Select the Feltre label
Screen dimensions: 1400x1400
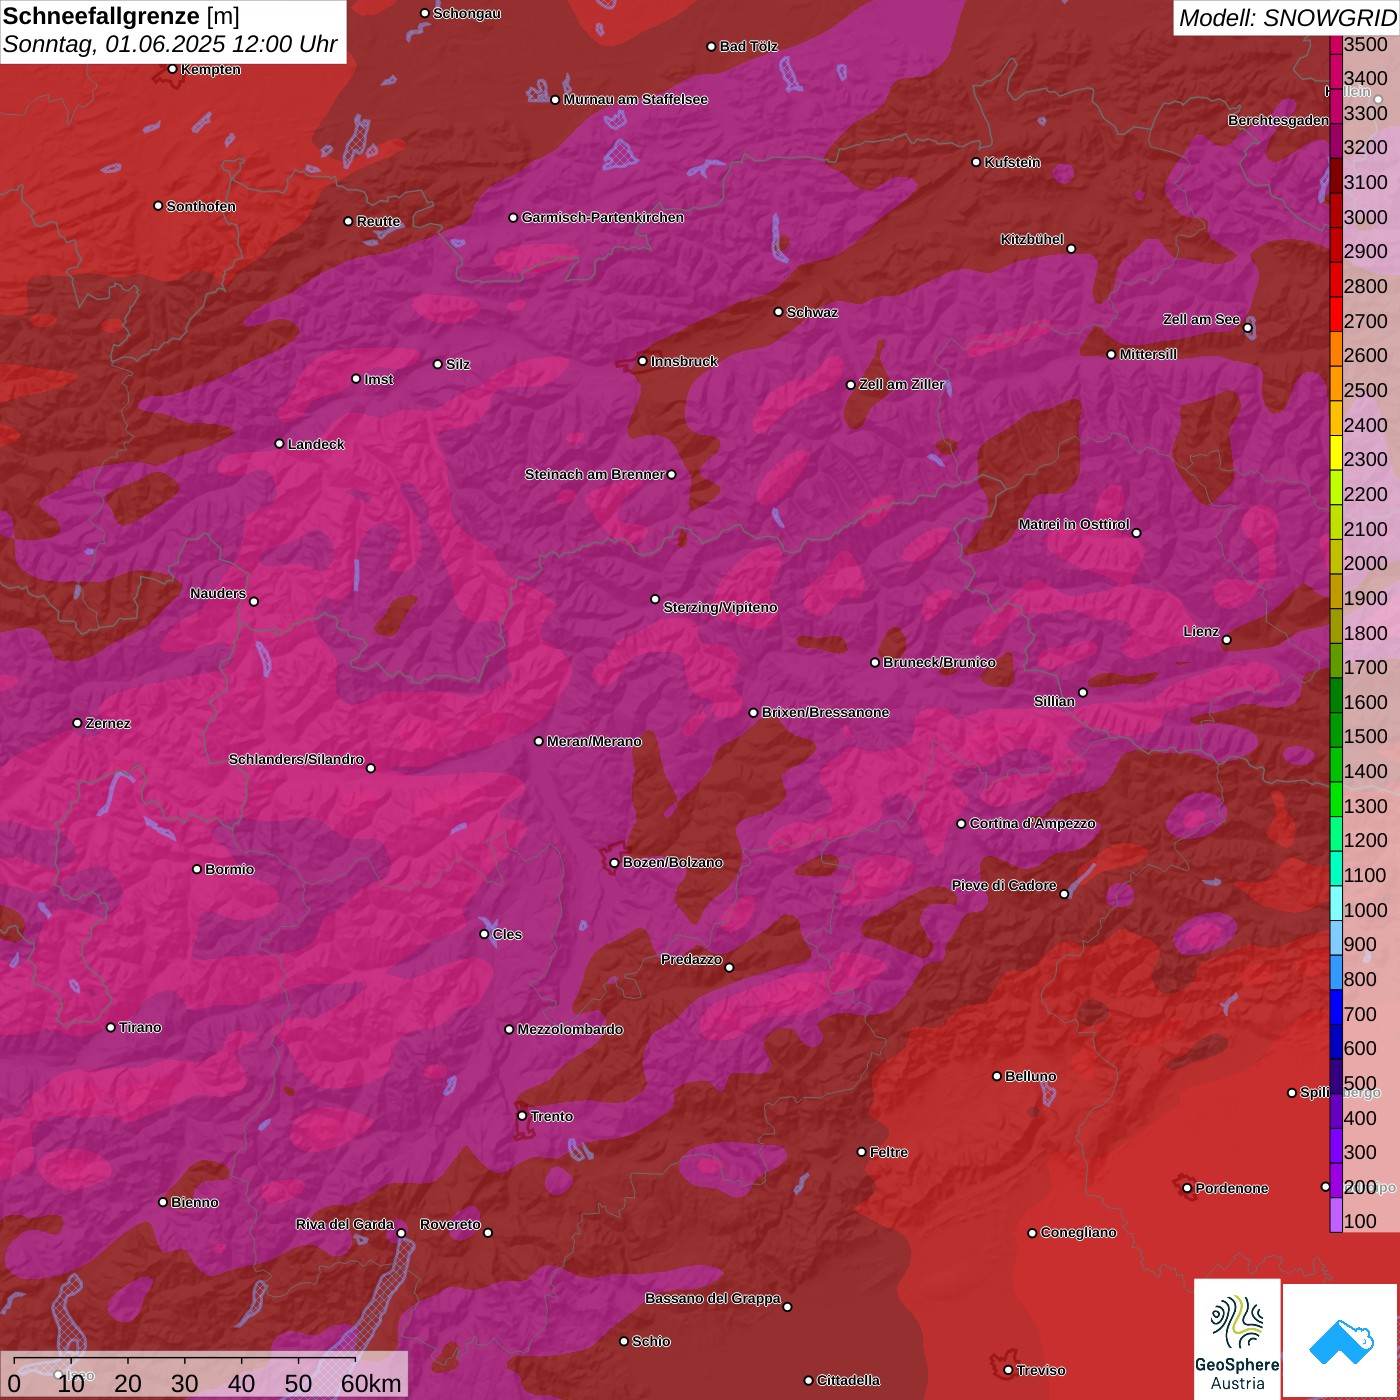[889, 1152]
